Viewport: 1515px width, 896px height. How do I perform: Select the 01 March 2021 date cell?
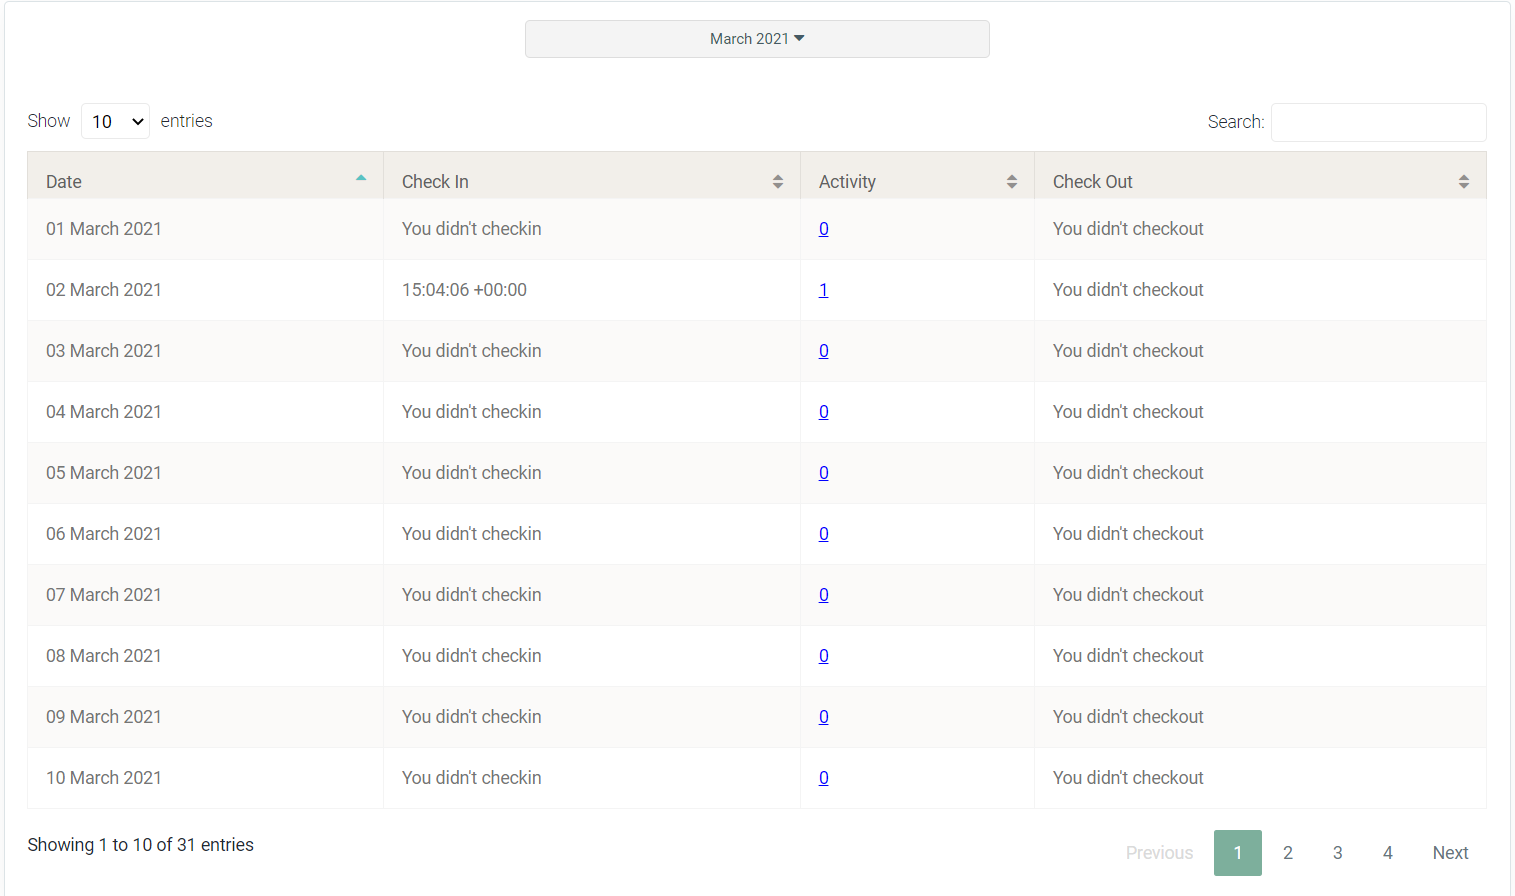coord(205,229)
